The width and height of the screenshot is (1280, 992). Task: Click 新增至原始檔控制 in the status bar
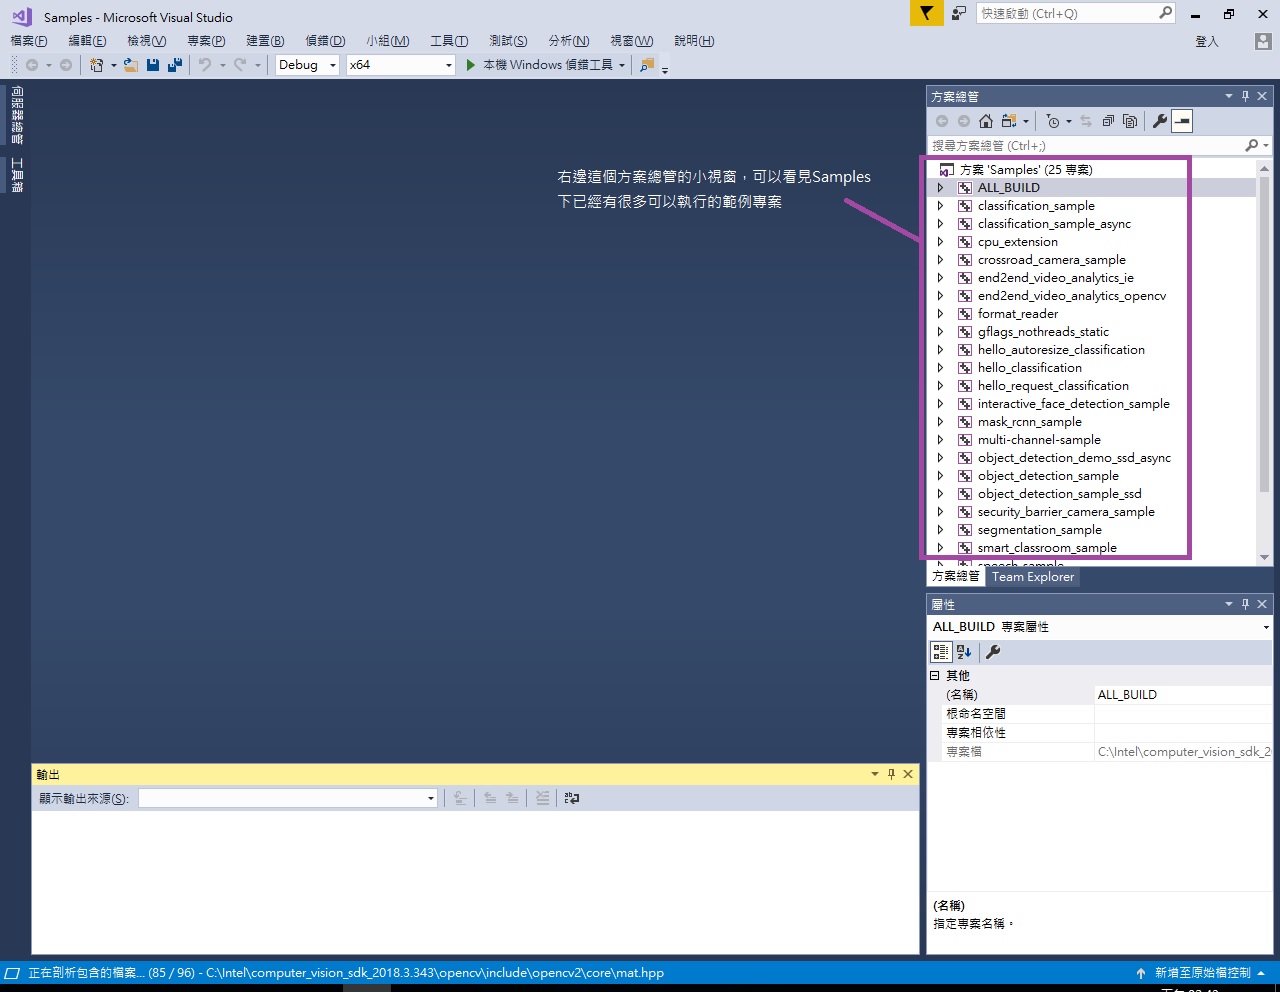1202,973
